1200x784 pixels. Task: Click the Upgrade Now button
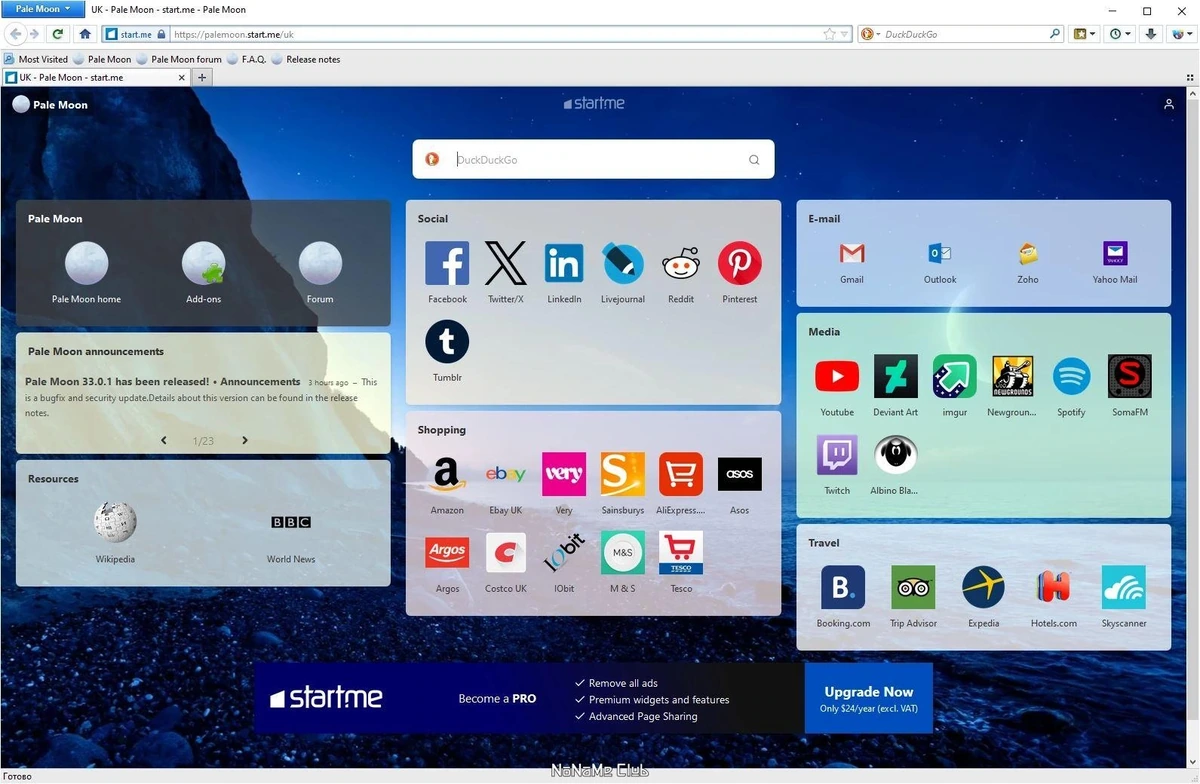point(868,698)
